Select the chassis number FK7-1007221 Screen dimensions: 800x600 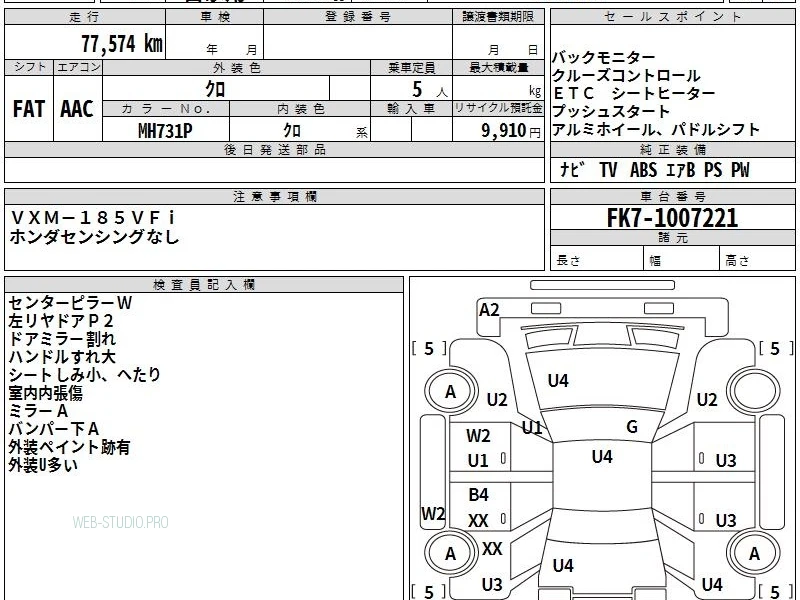point(672,218)
